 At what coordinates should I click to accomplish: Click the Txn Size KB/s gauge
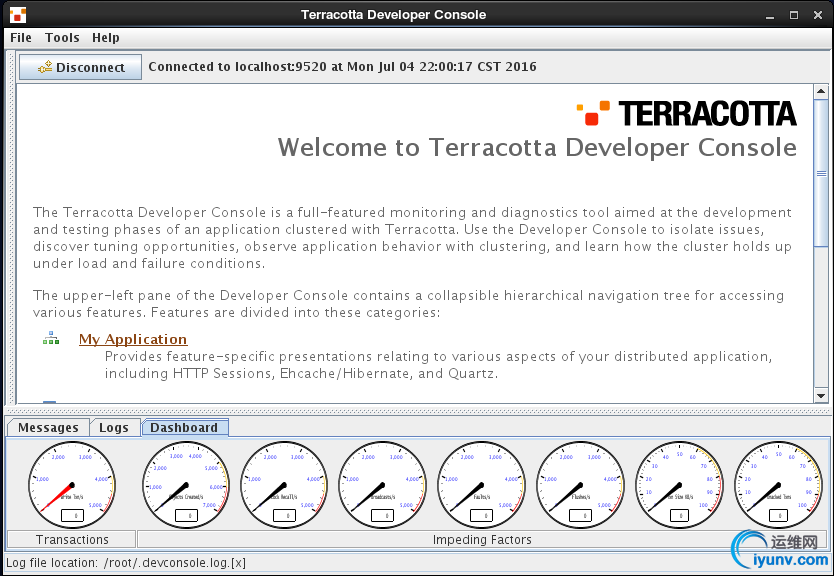point(679,485)
